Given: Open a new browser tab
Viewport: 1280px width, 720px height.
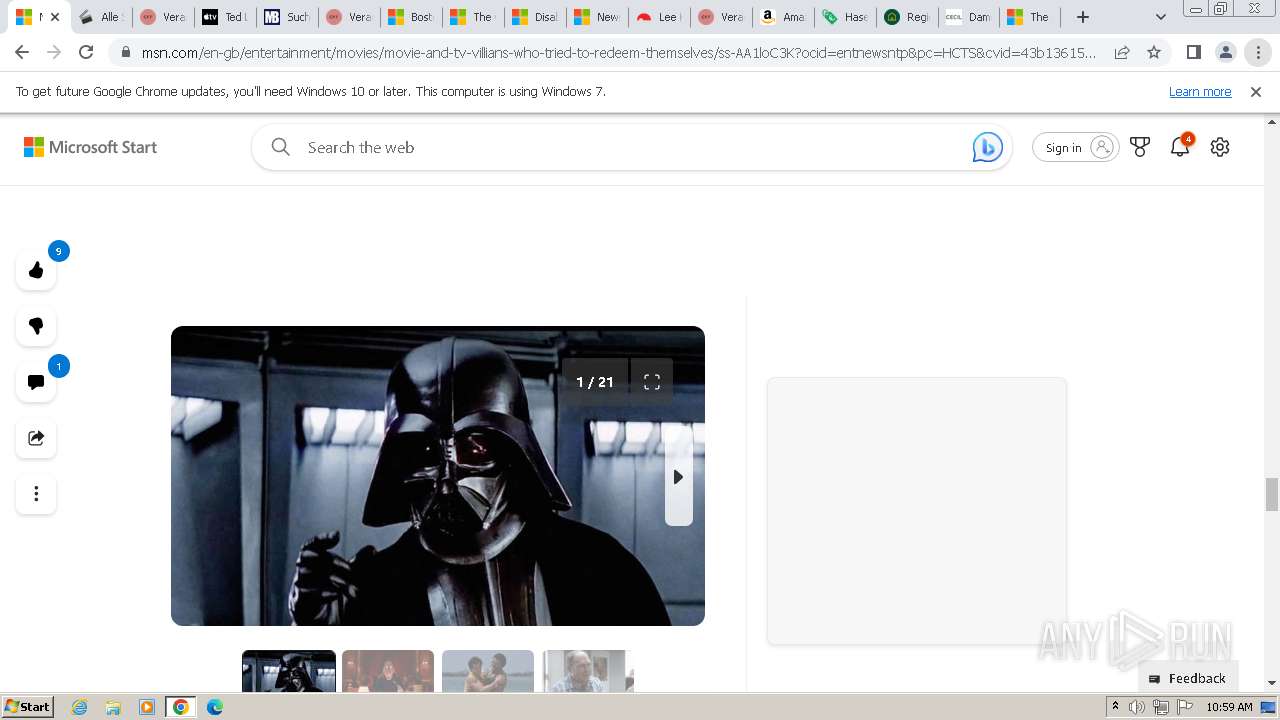Looking at the screenshot, I should point(1083,17).
